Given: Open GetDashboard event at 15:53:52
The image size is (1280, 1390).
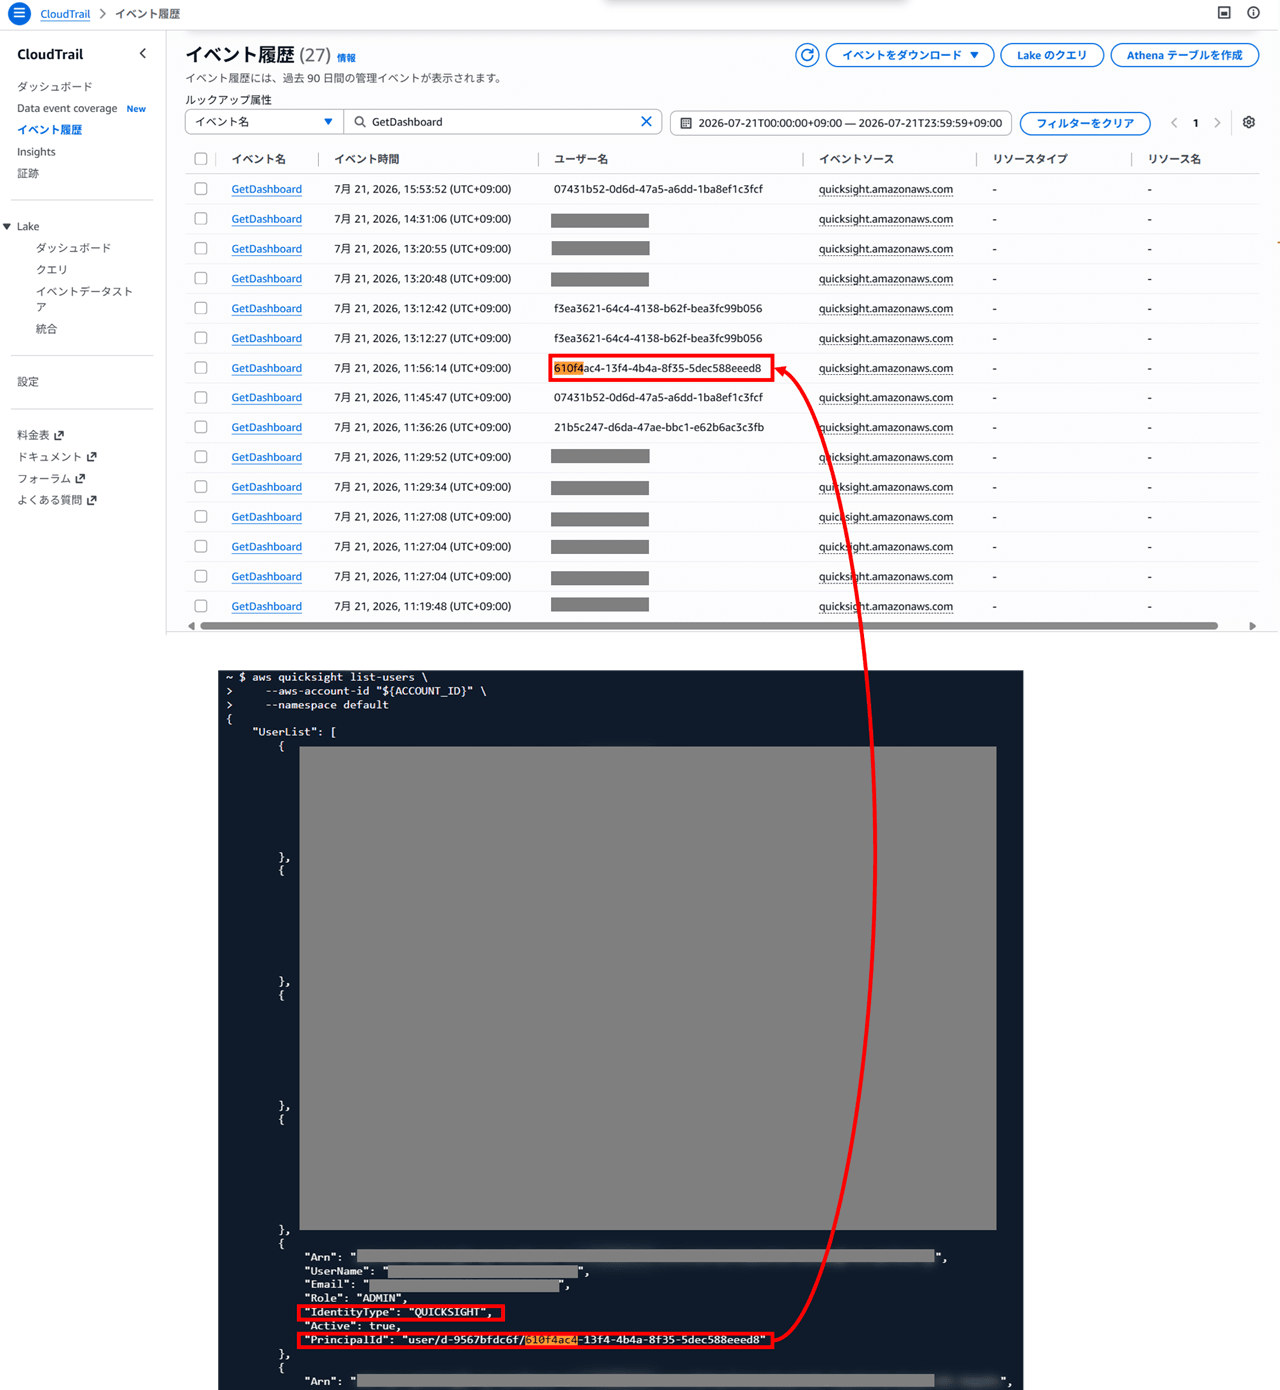Looking at the screenshot, I should (x=267, y=189).
